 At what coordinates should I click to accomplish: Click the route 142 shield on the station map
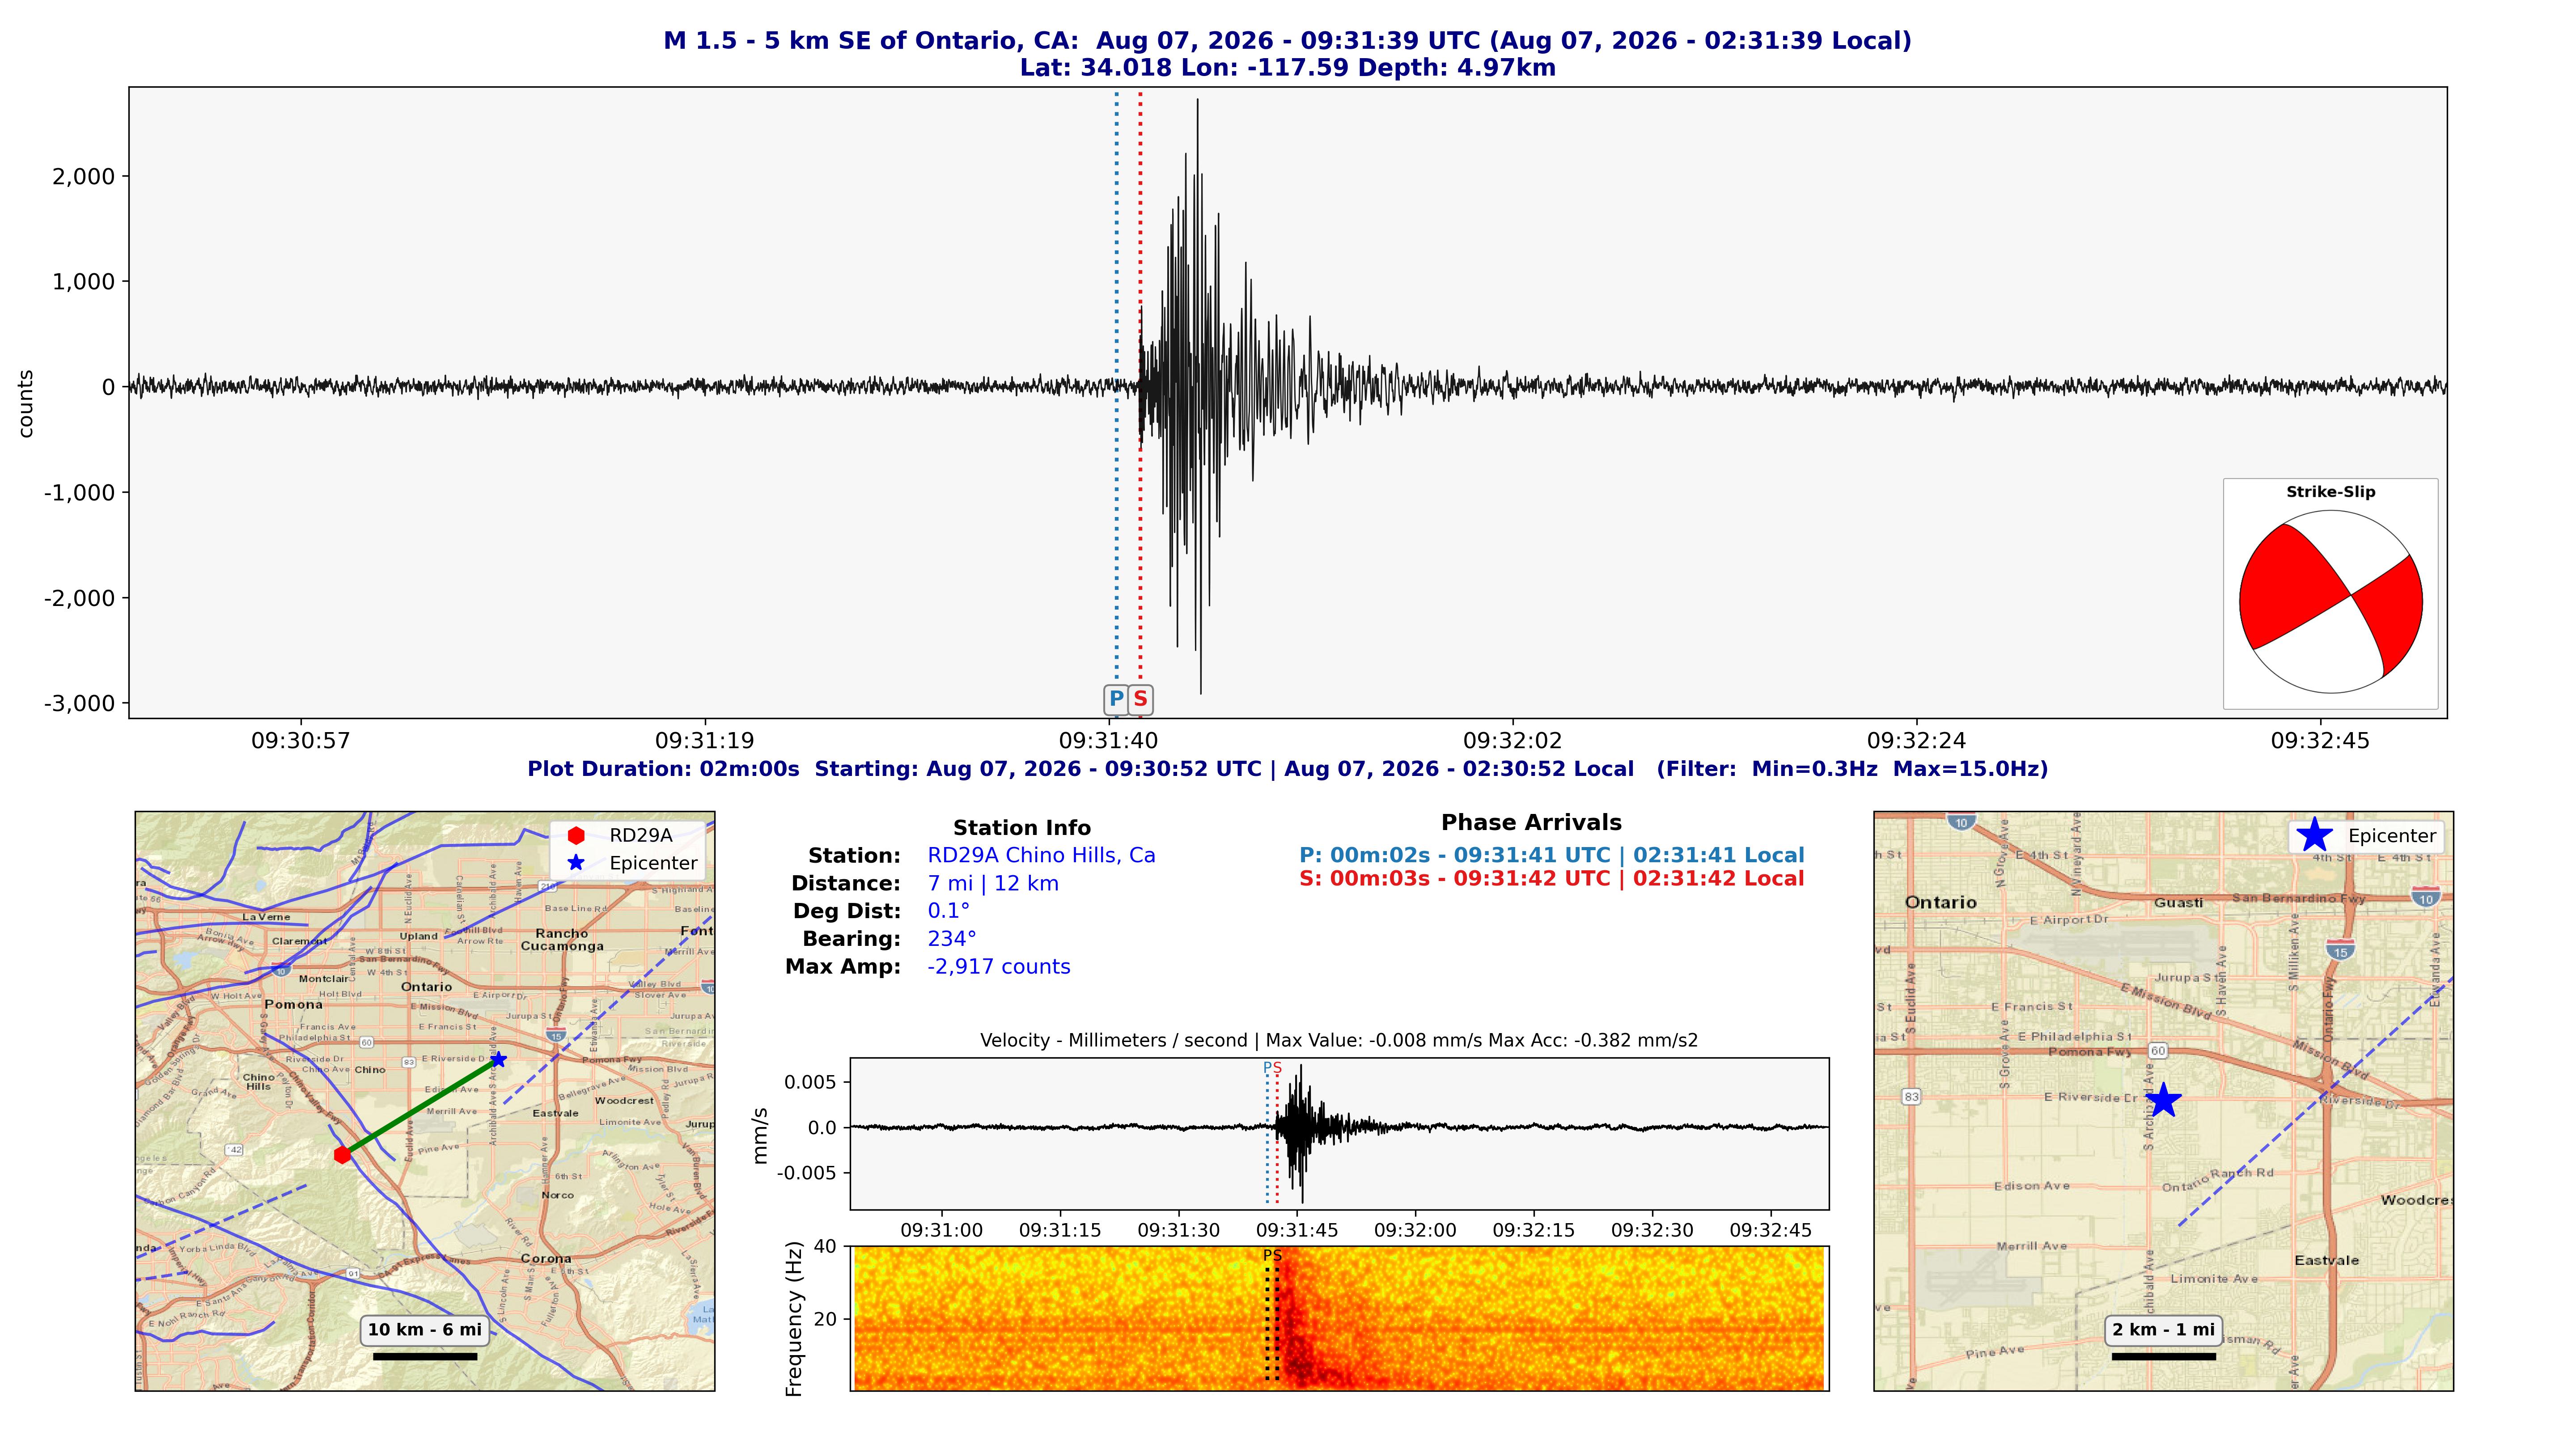pyautogui.click(x=235, y=1150)
